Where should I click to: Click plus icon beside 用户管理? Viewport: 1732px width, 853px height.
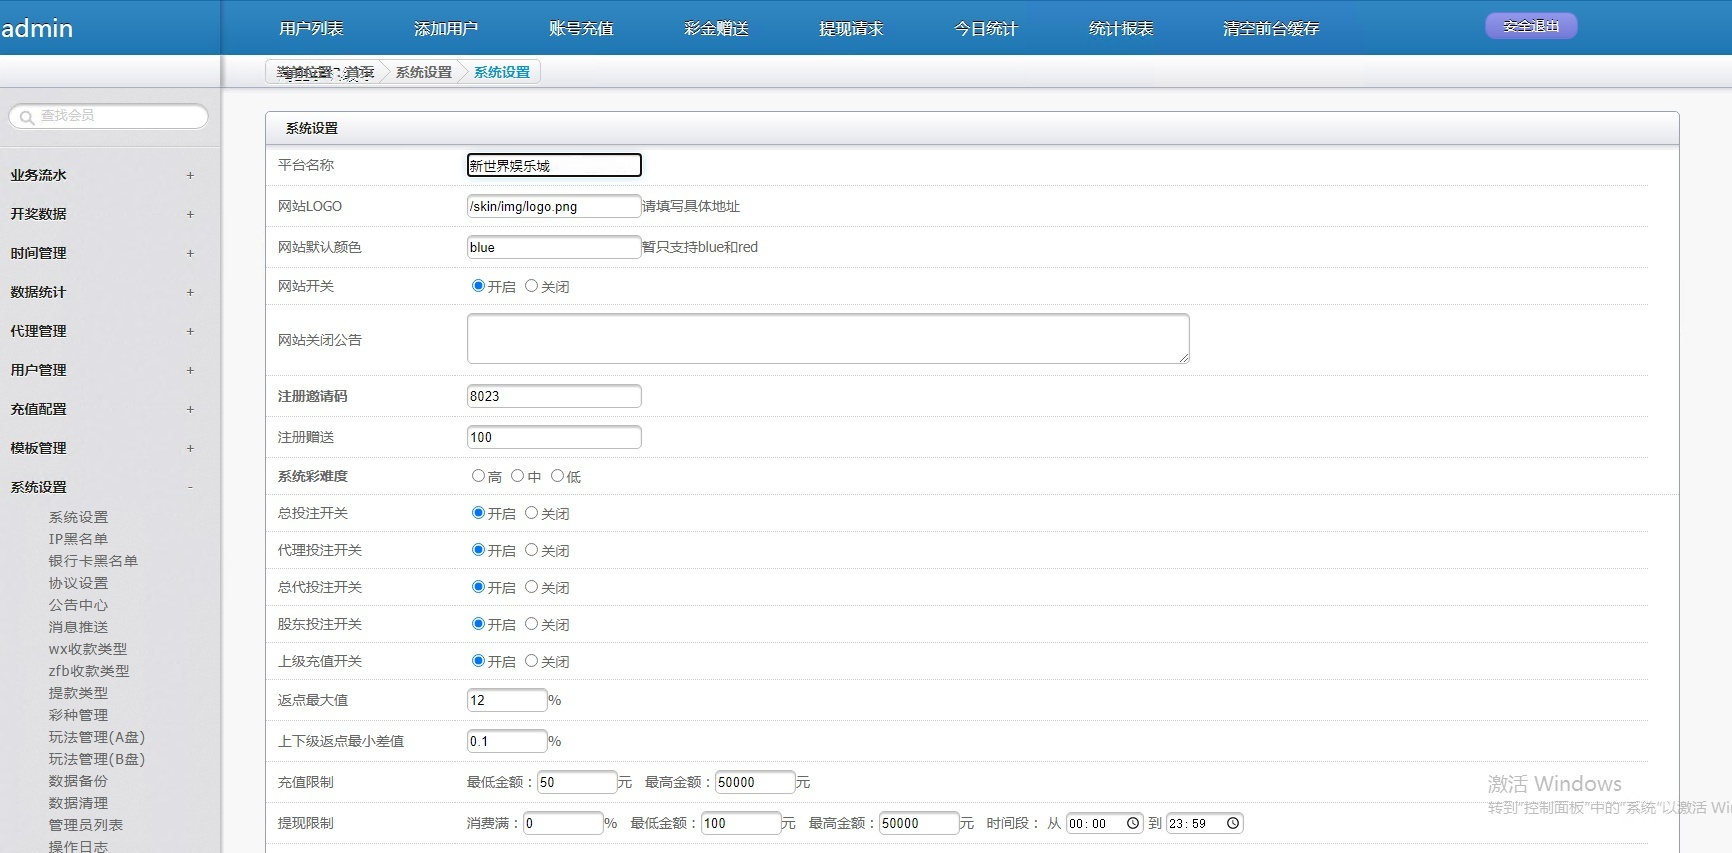pos(190,371)
